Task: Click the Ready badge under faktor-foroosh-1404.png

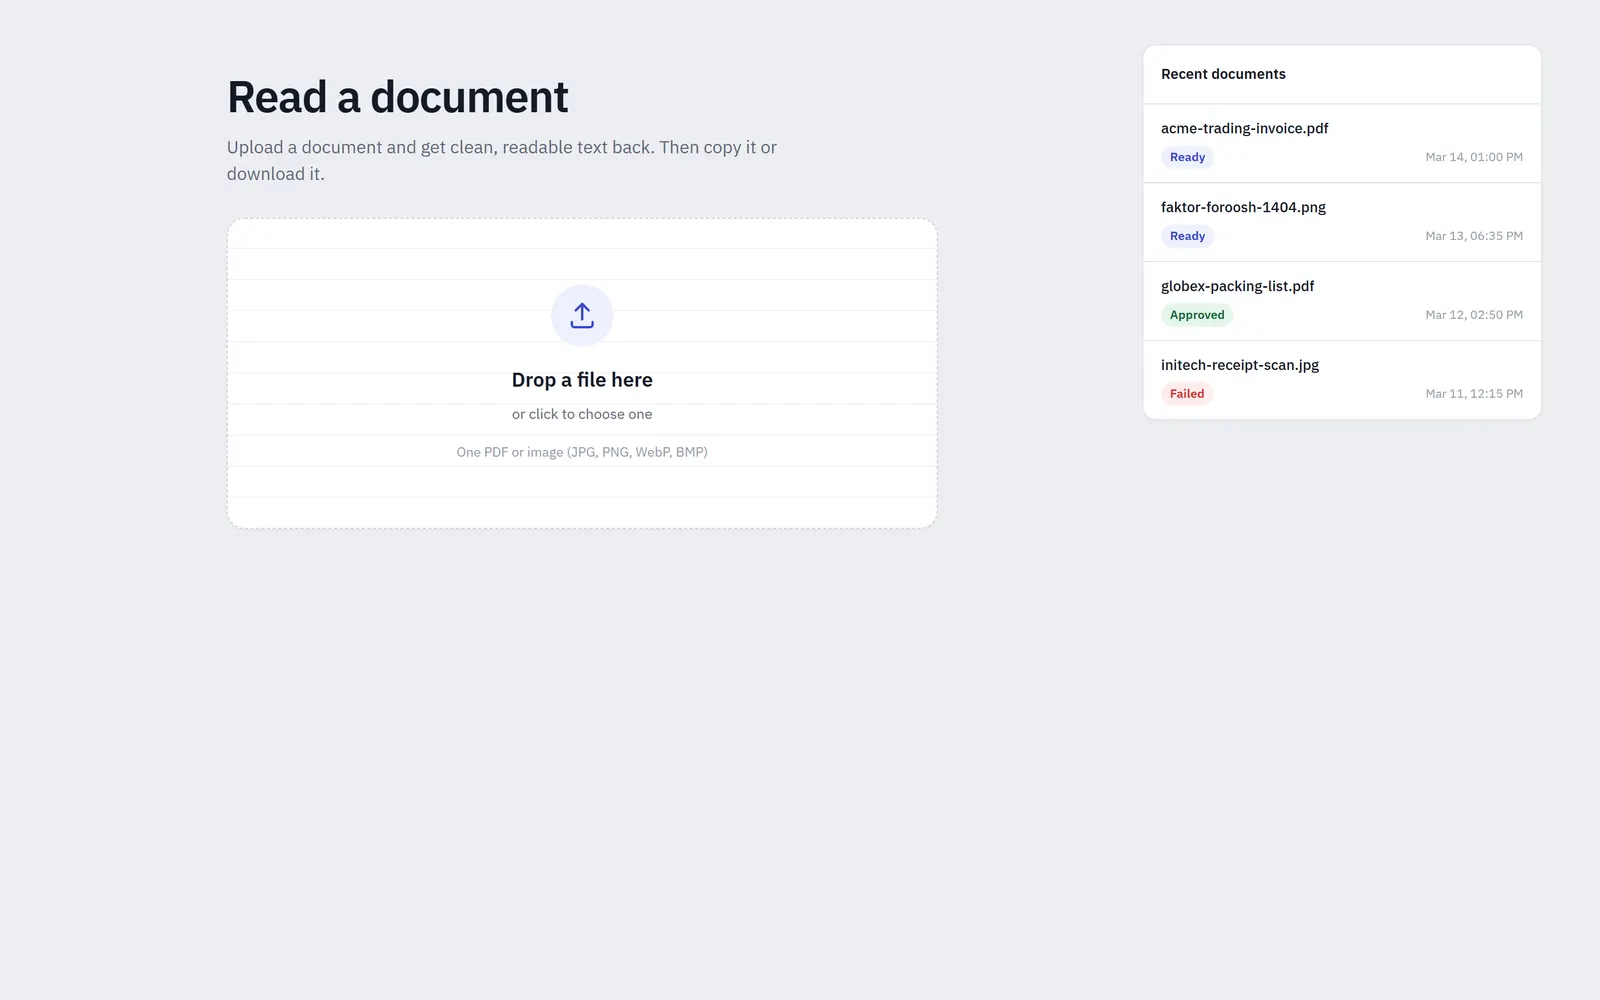Action: (1187, 236)
